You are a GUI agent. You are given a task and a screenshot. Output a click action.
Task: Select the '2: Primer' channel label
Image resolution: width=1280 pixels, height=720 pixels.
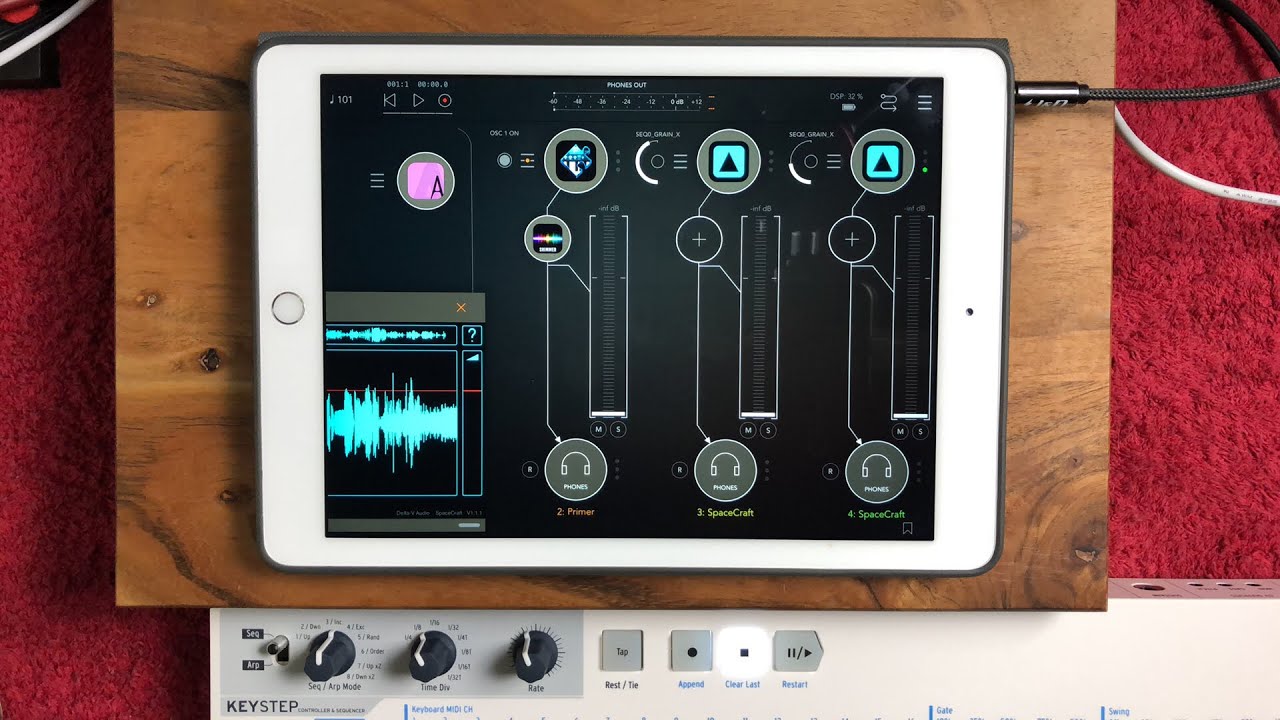[x=576, y=512]
